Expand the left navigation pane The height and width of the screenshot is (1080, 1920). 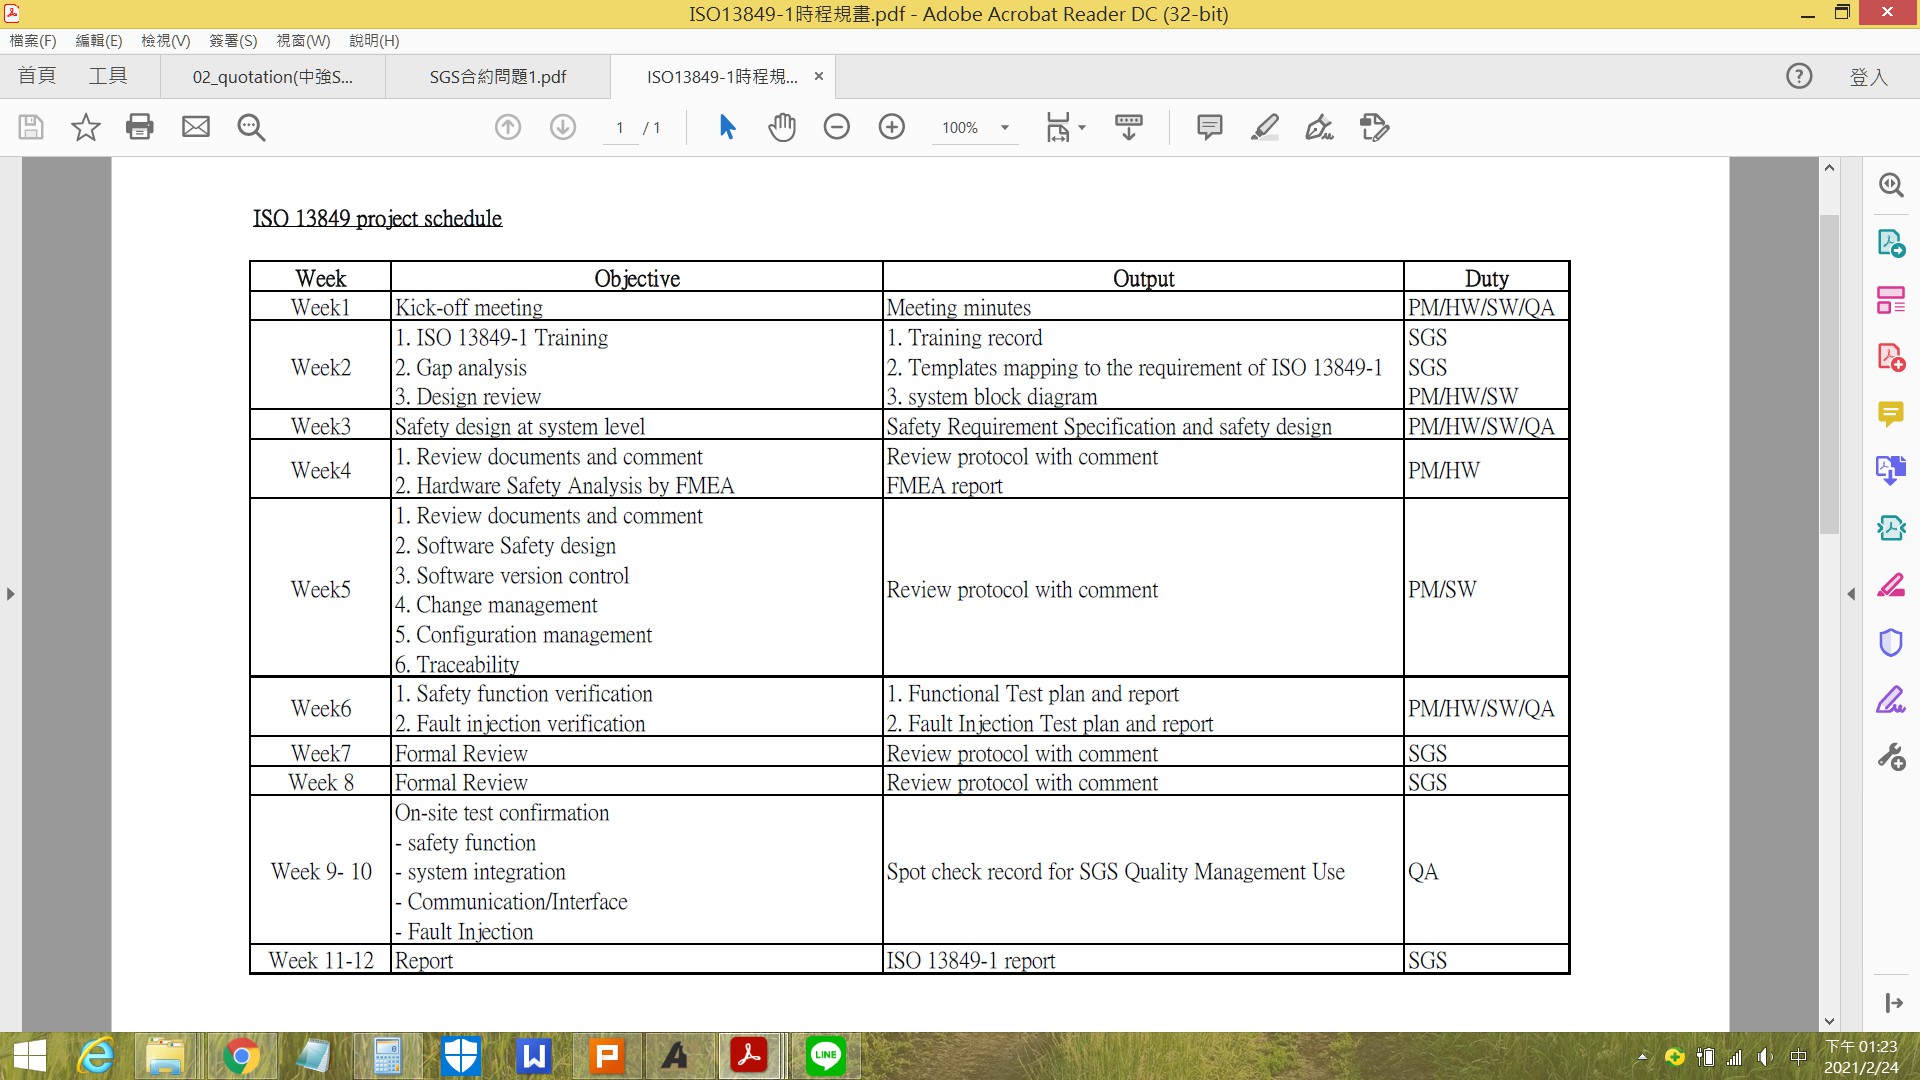[10, 594]
